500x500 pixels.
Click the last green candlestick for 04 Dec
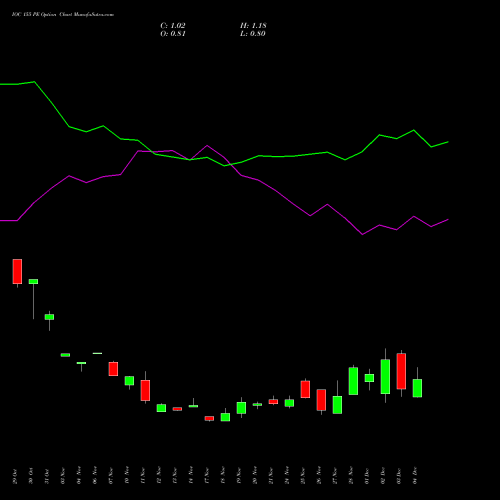[x=417, y=388]
